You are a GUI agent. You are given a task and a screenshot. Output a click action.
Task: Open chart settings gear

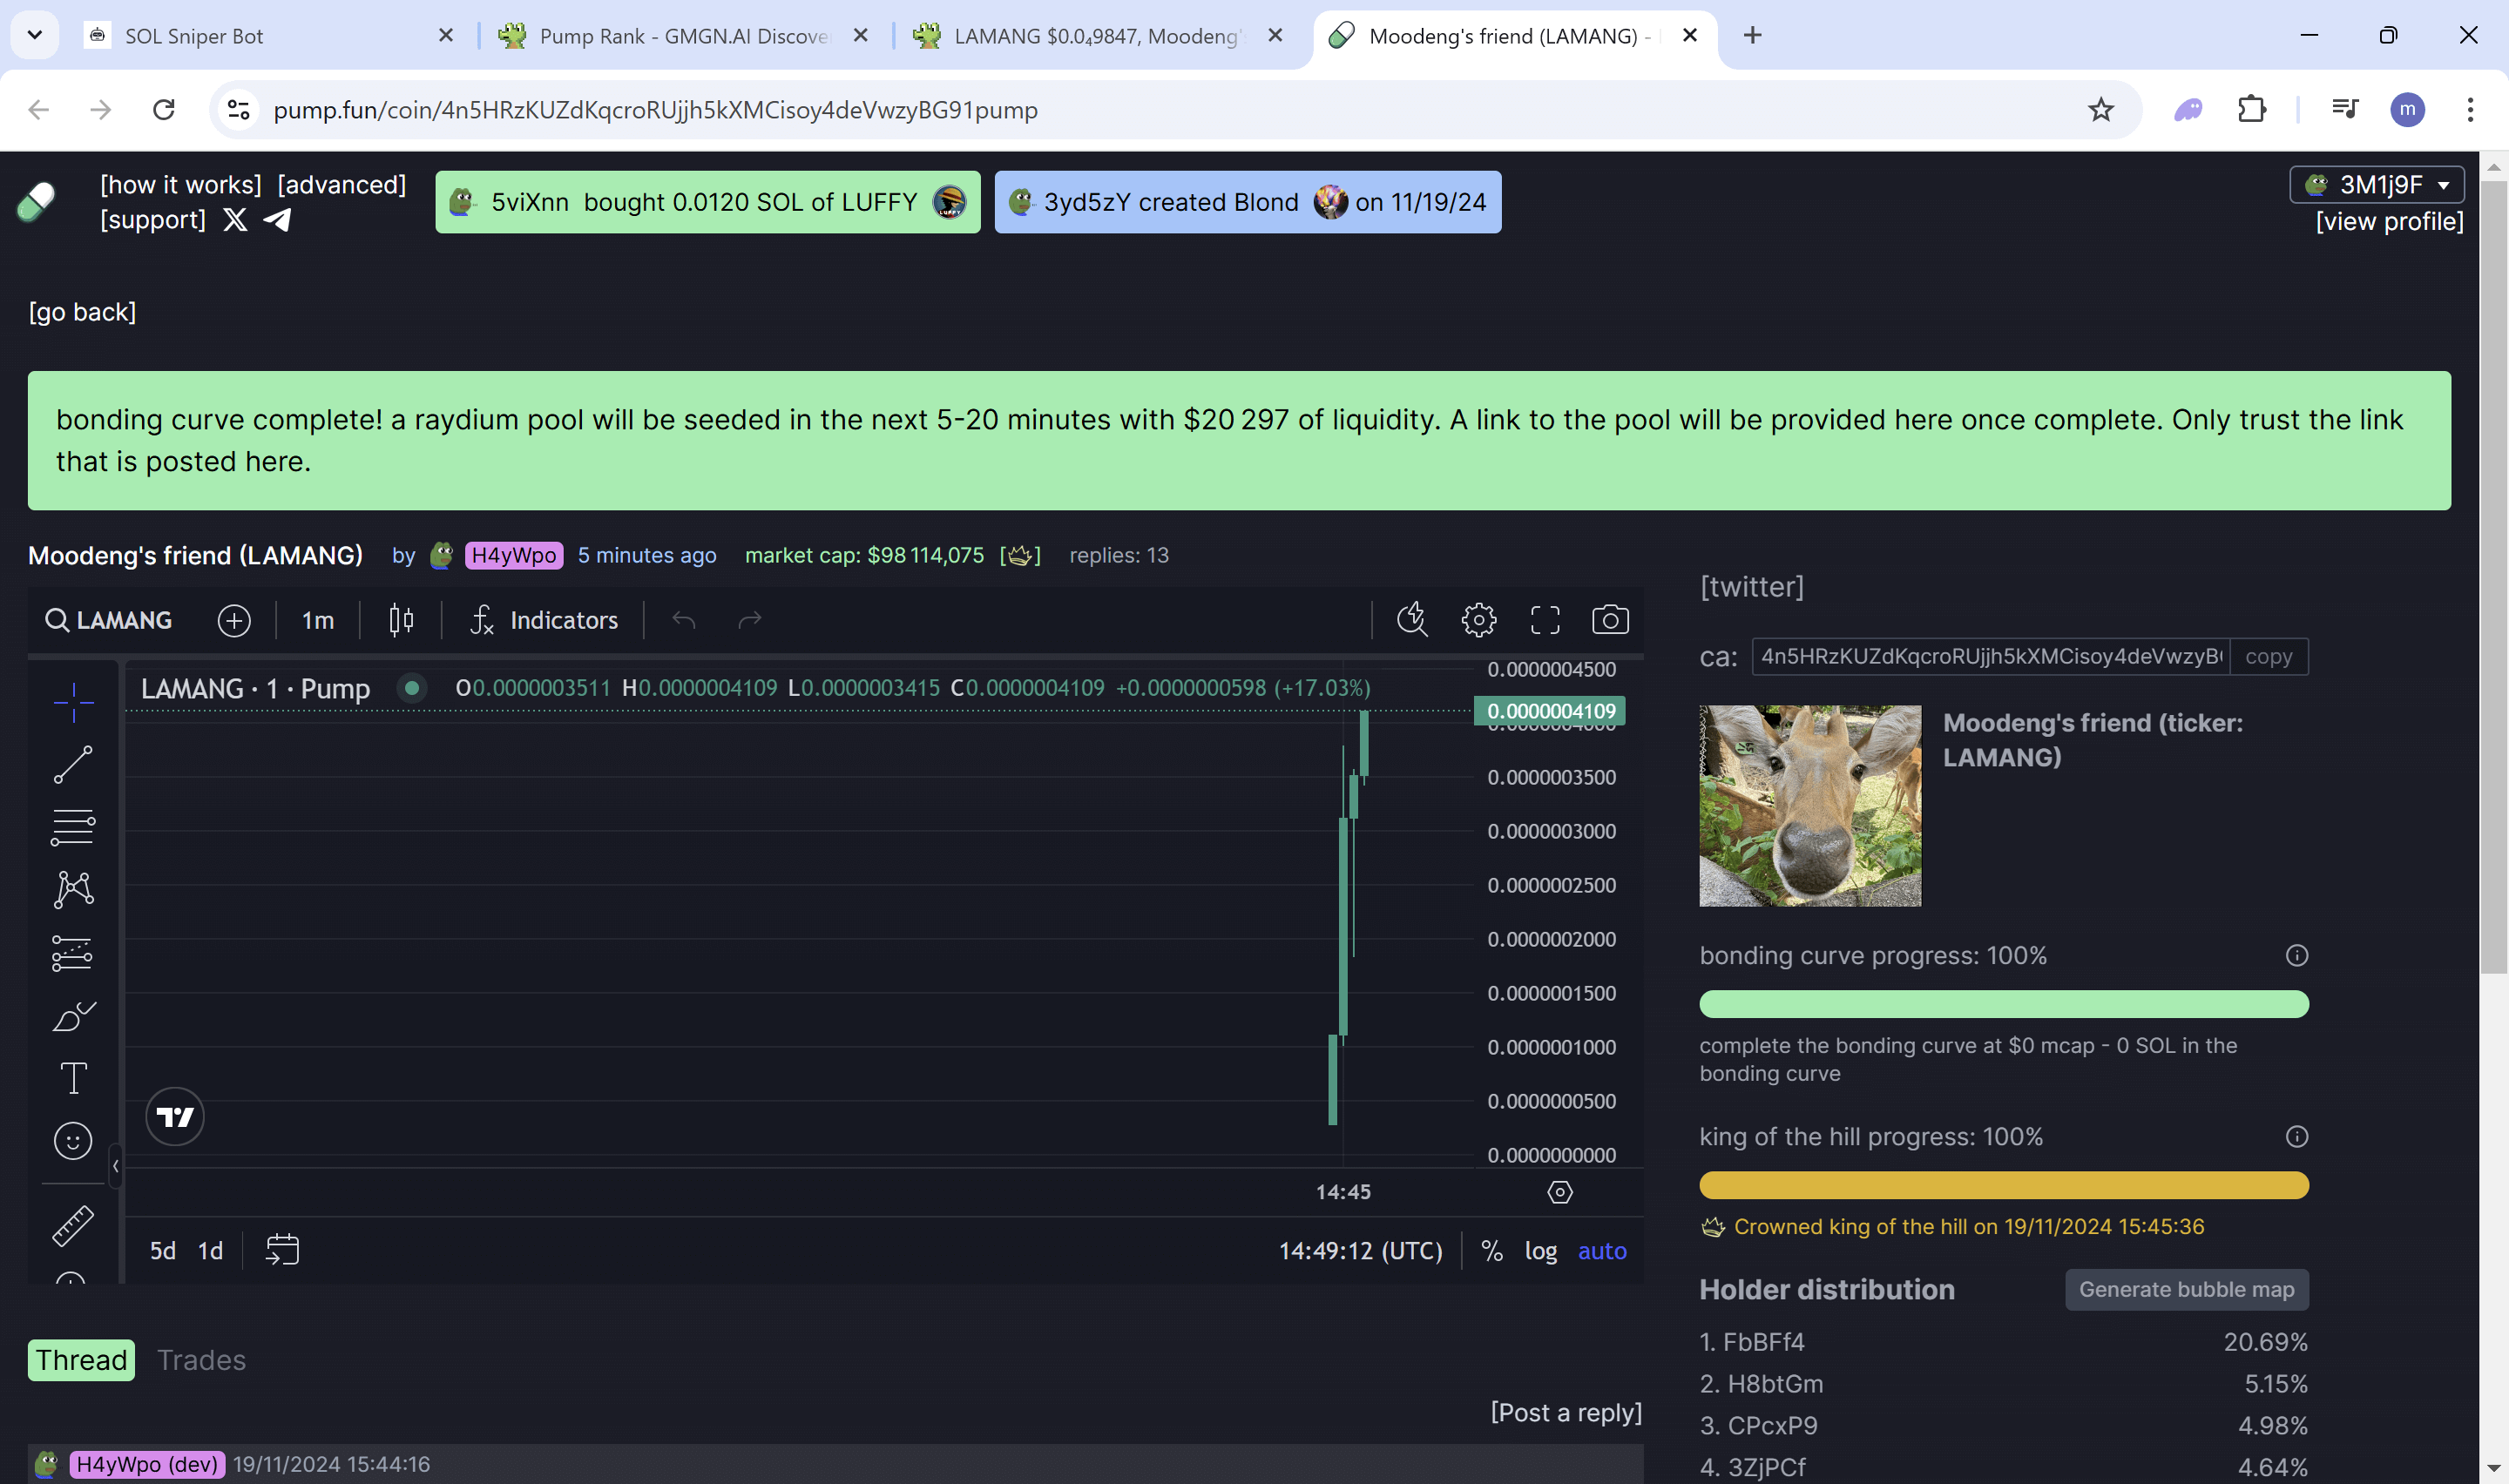tap(1478, 620)
